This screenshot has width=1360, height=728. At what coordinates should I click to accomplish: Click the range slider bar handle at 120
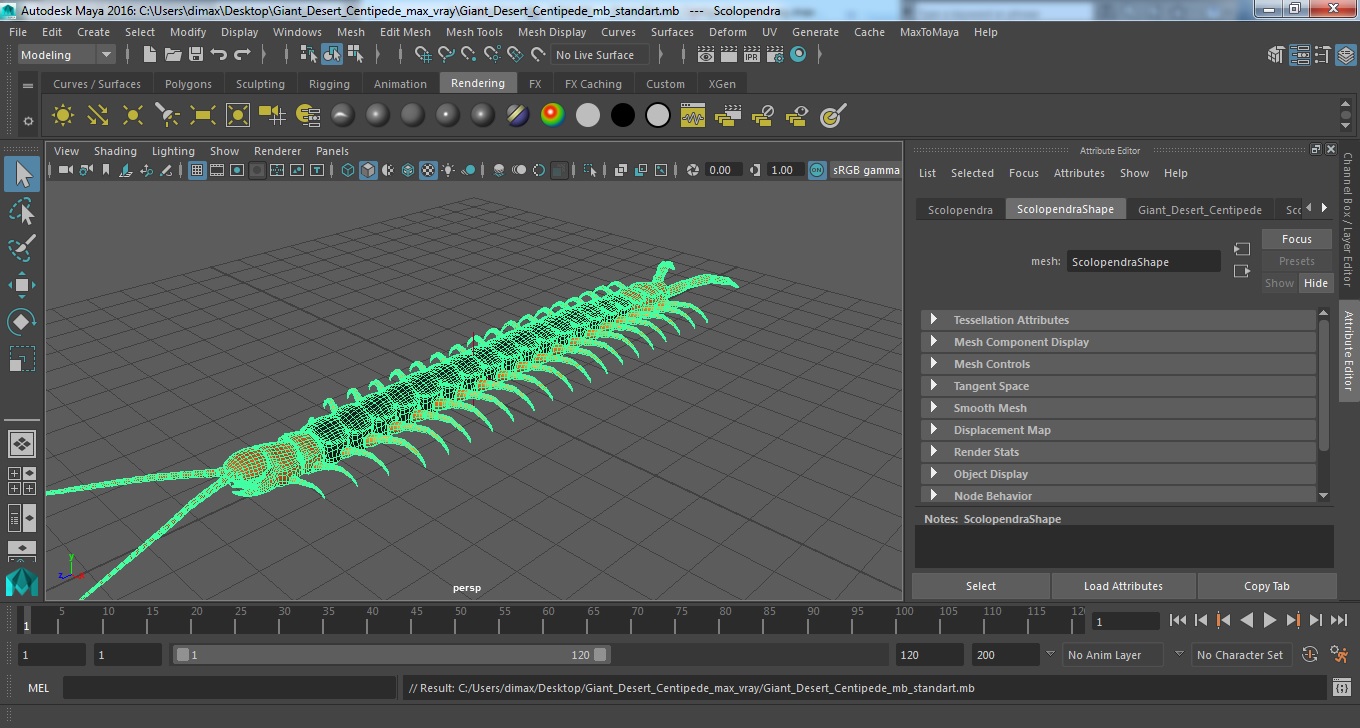pyautogui.click(x=600, y=655)
